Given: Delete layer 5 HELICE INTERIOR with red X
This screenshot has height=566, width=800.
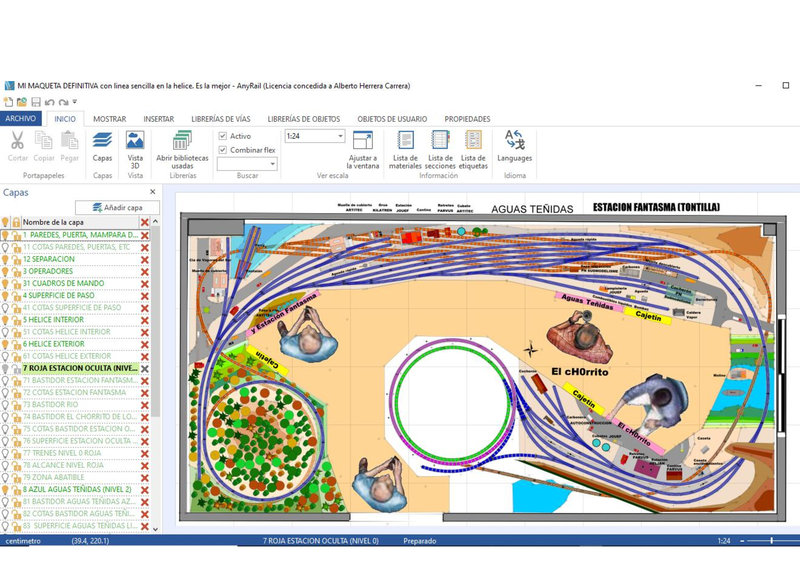Looking at the screenshot, I should pos(145,320).
